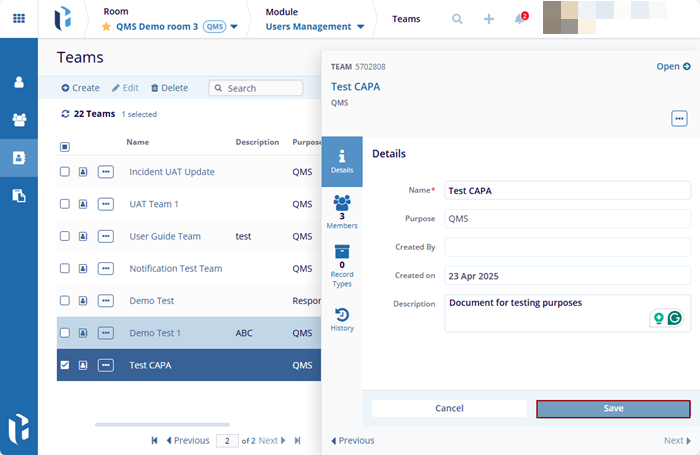Click the plus add icon in header
Viewport: 700px width, 455px height.
click(x=489, y=19)
